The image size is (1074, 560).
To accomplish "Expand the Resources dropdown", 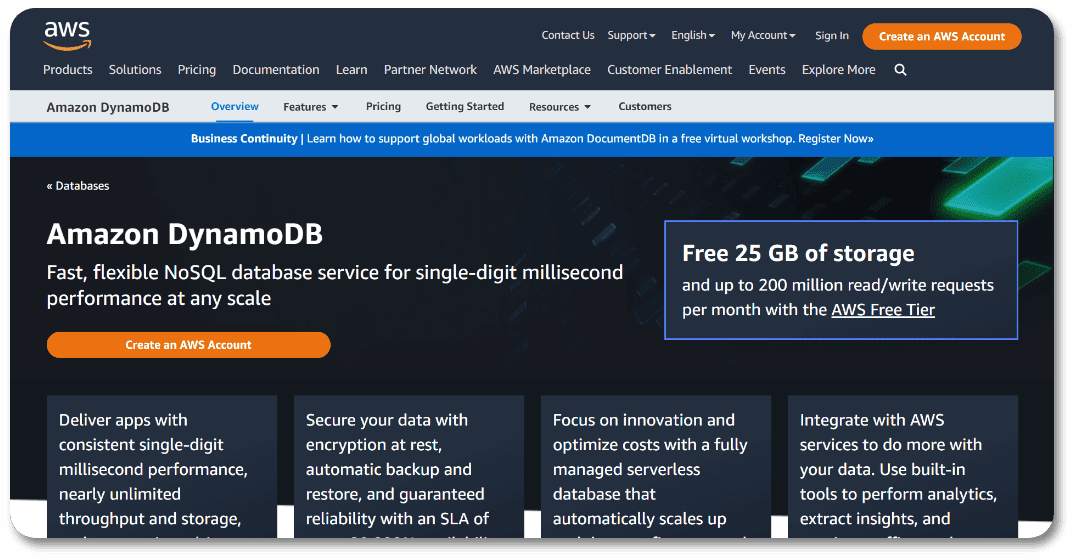I will click(560, 107).
